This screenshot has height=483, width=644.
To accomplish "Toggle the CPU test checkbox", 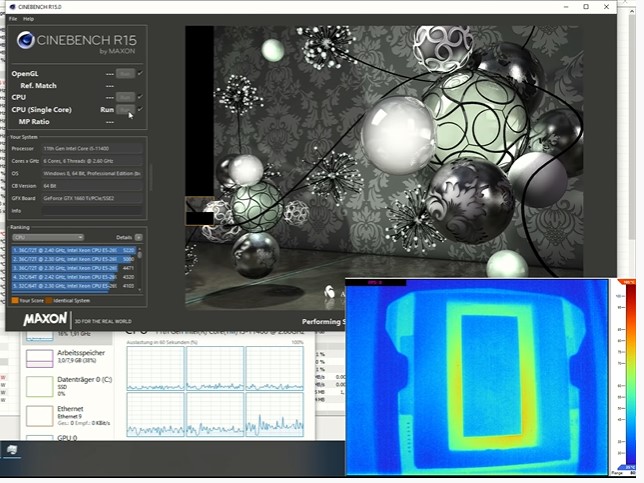I will 140,97.
